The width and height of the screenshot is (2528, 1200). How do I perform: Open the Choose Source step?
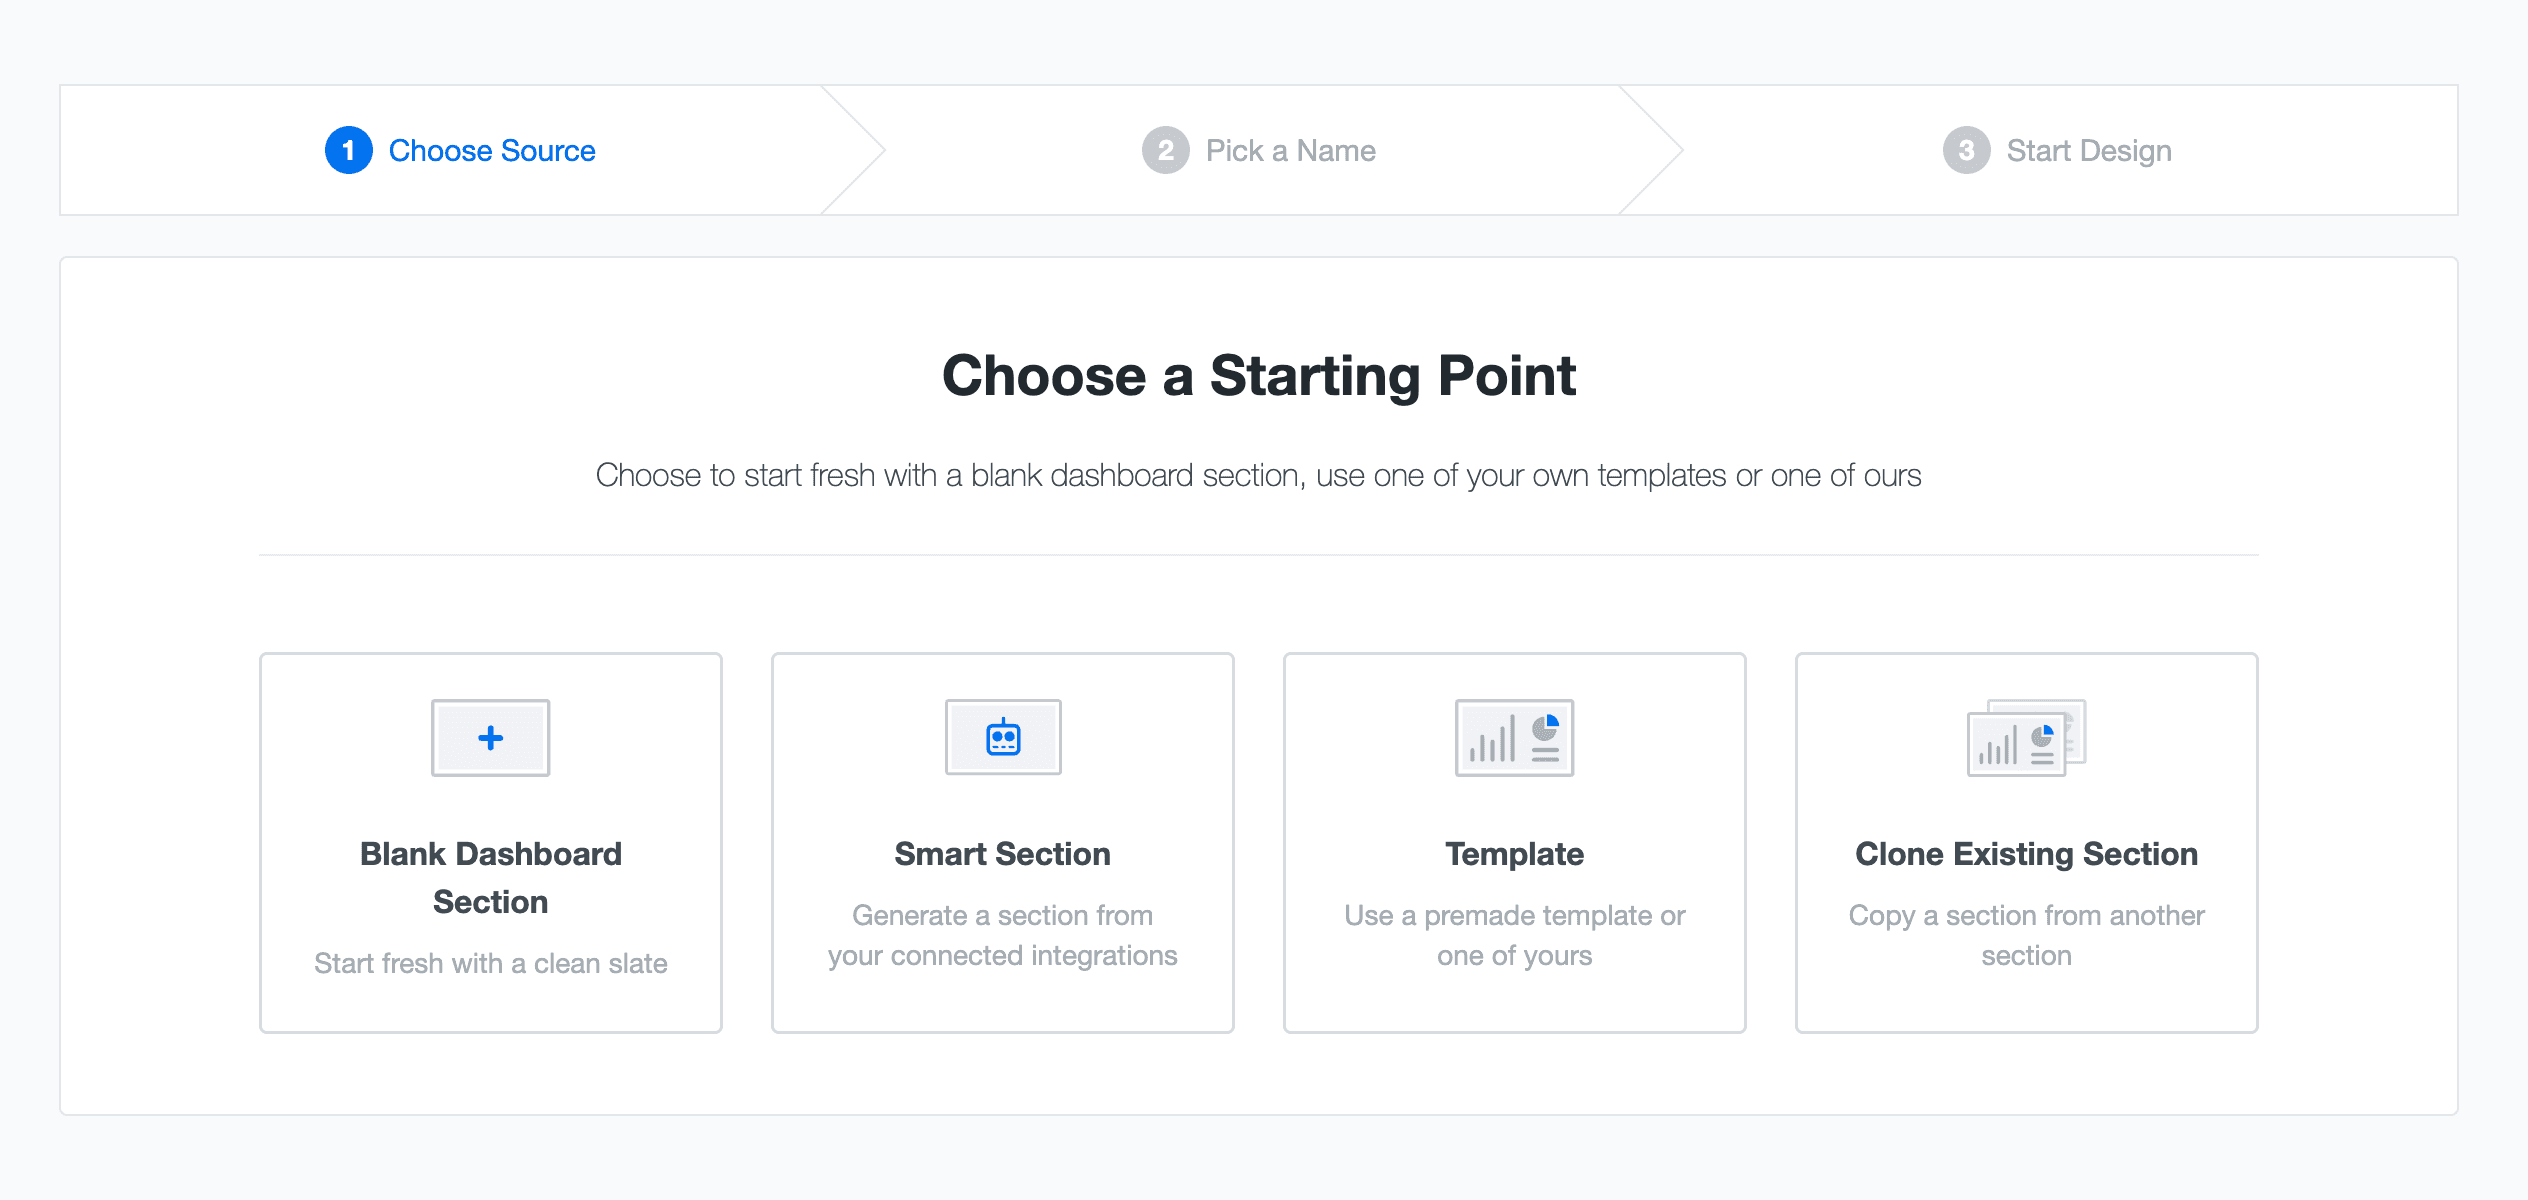click(x=491, y=150)
